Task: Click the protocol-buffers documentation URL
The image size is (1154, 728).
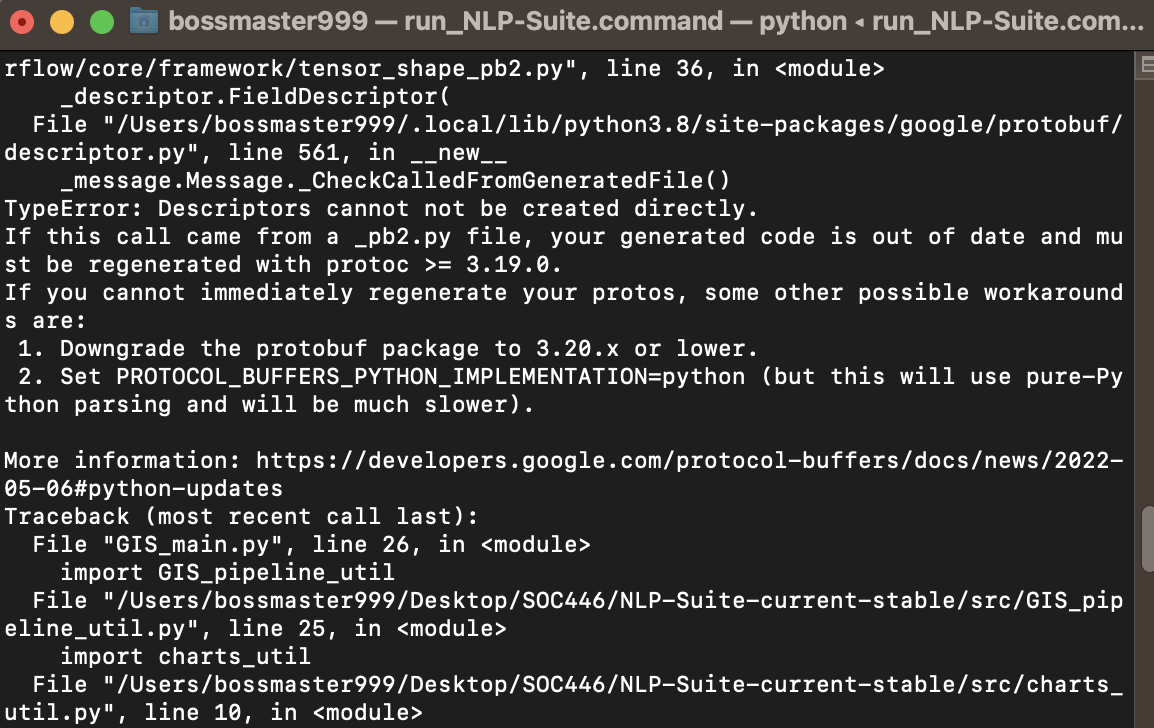Action: 690,460
